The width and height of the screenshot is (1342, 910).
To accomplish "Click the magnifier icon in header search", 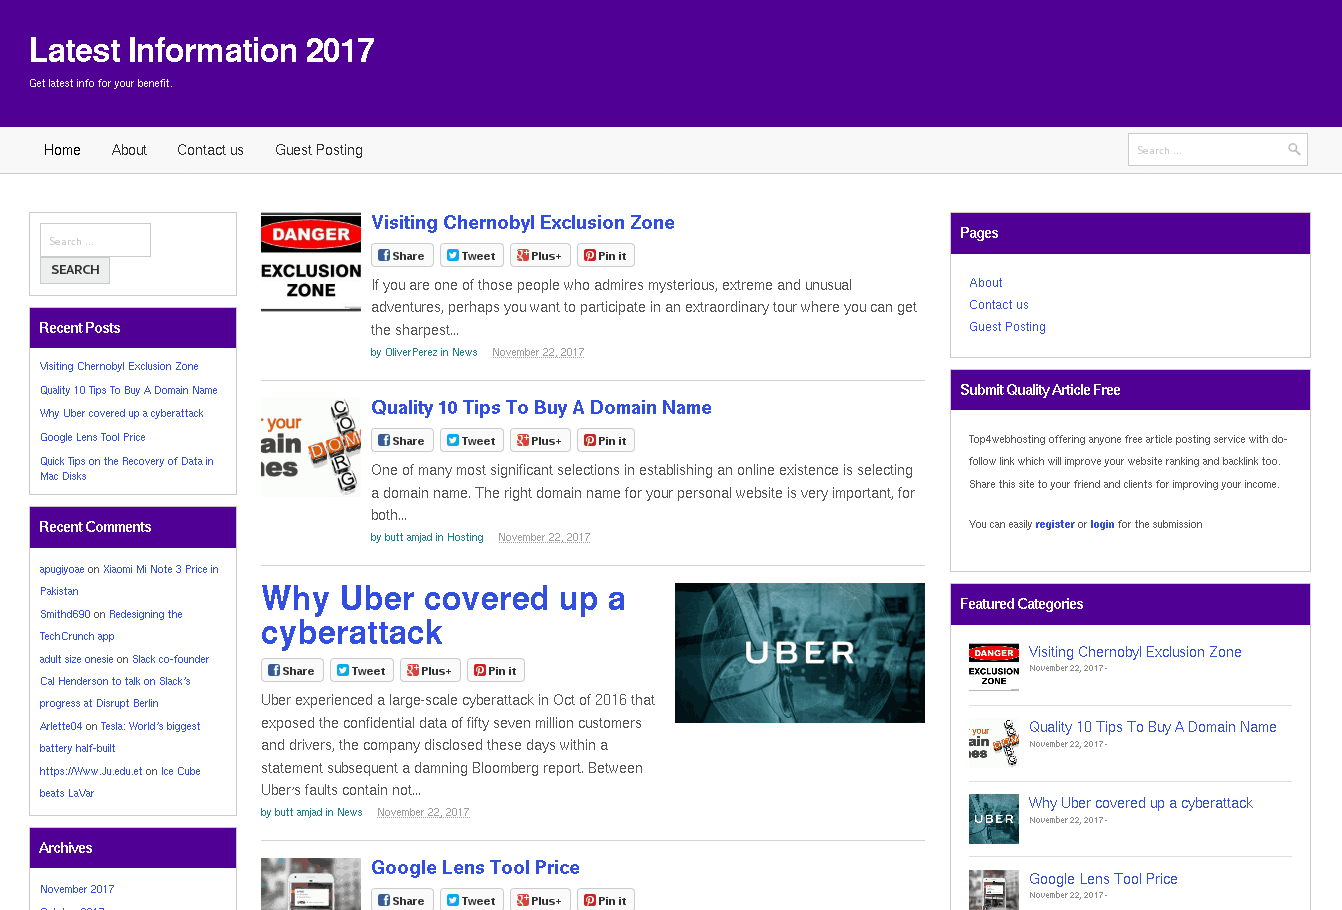I will [x=1294, y=150].
